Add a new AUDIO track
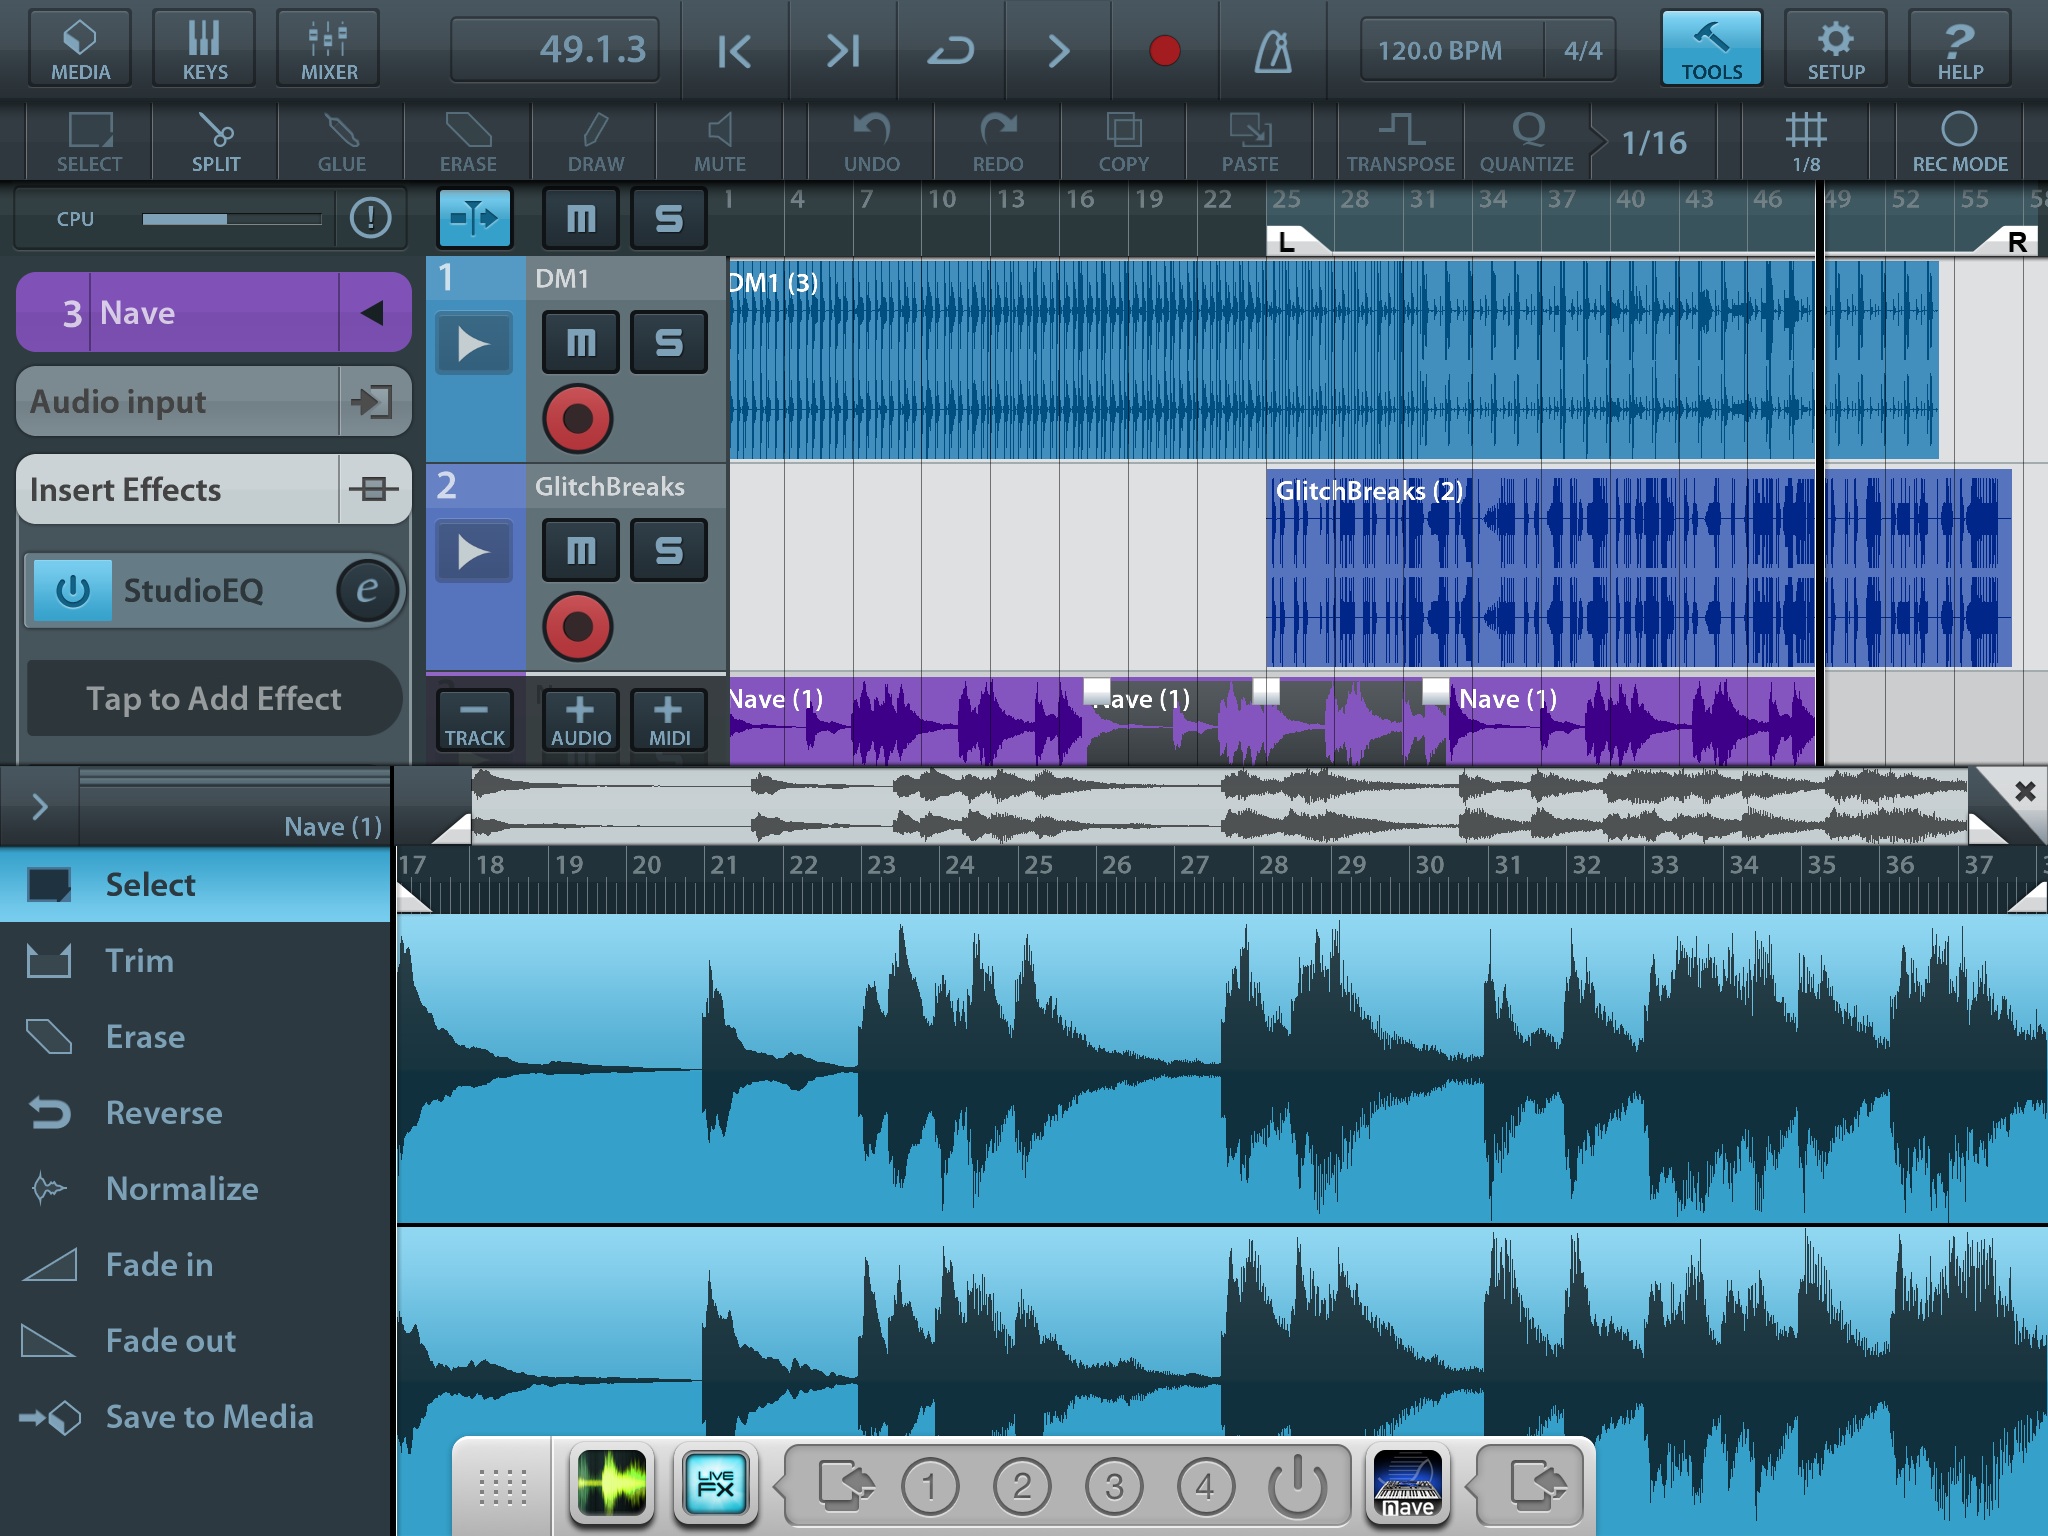Image resolution: width=2048 pixels, height=1536 pixels. 581,720
